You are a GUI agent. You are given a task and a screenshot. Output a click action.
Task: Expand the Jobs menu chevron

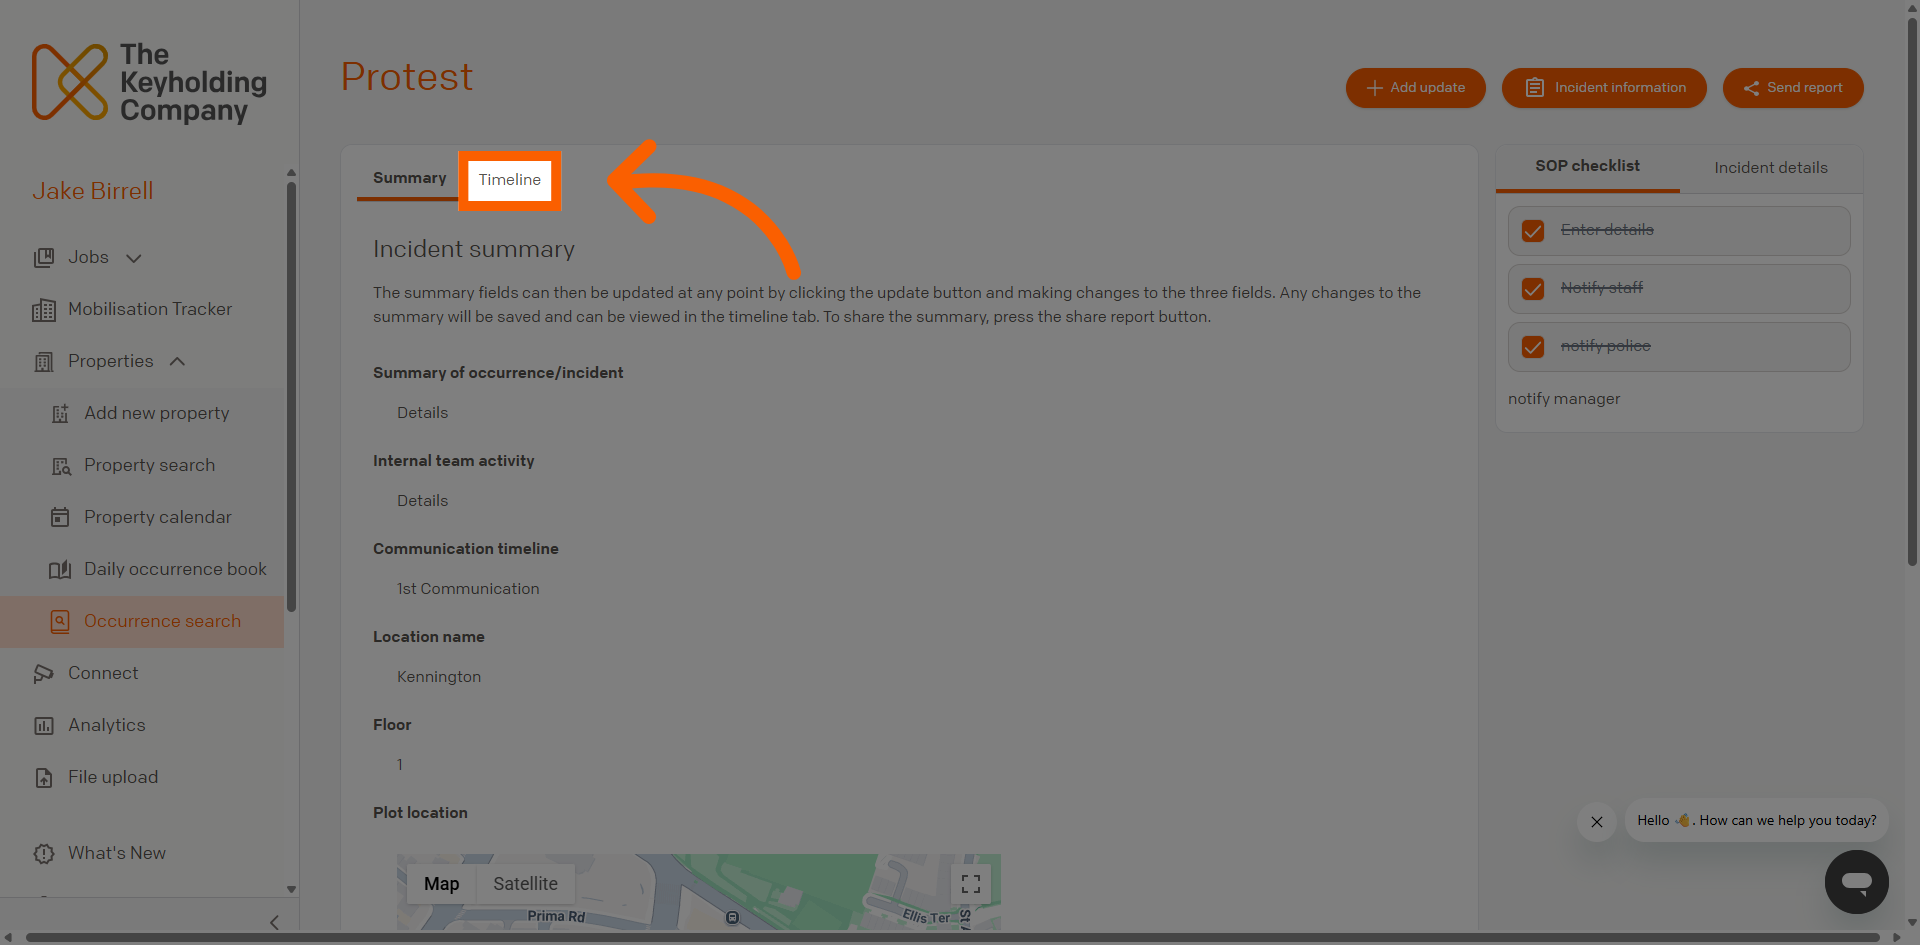133,258
